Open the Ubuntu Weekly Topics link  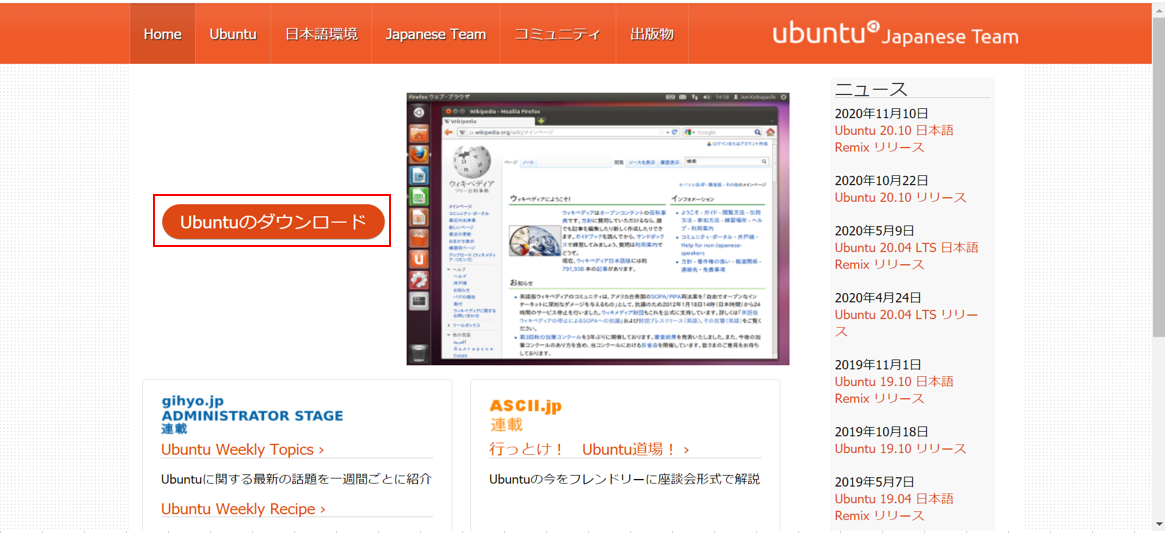[242, 449]
